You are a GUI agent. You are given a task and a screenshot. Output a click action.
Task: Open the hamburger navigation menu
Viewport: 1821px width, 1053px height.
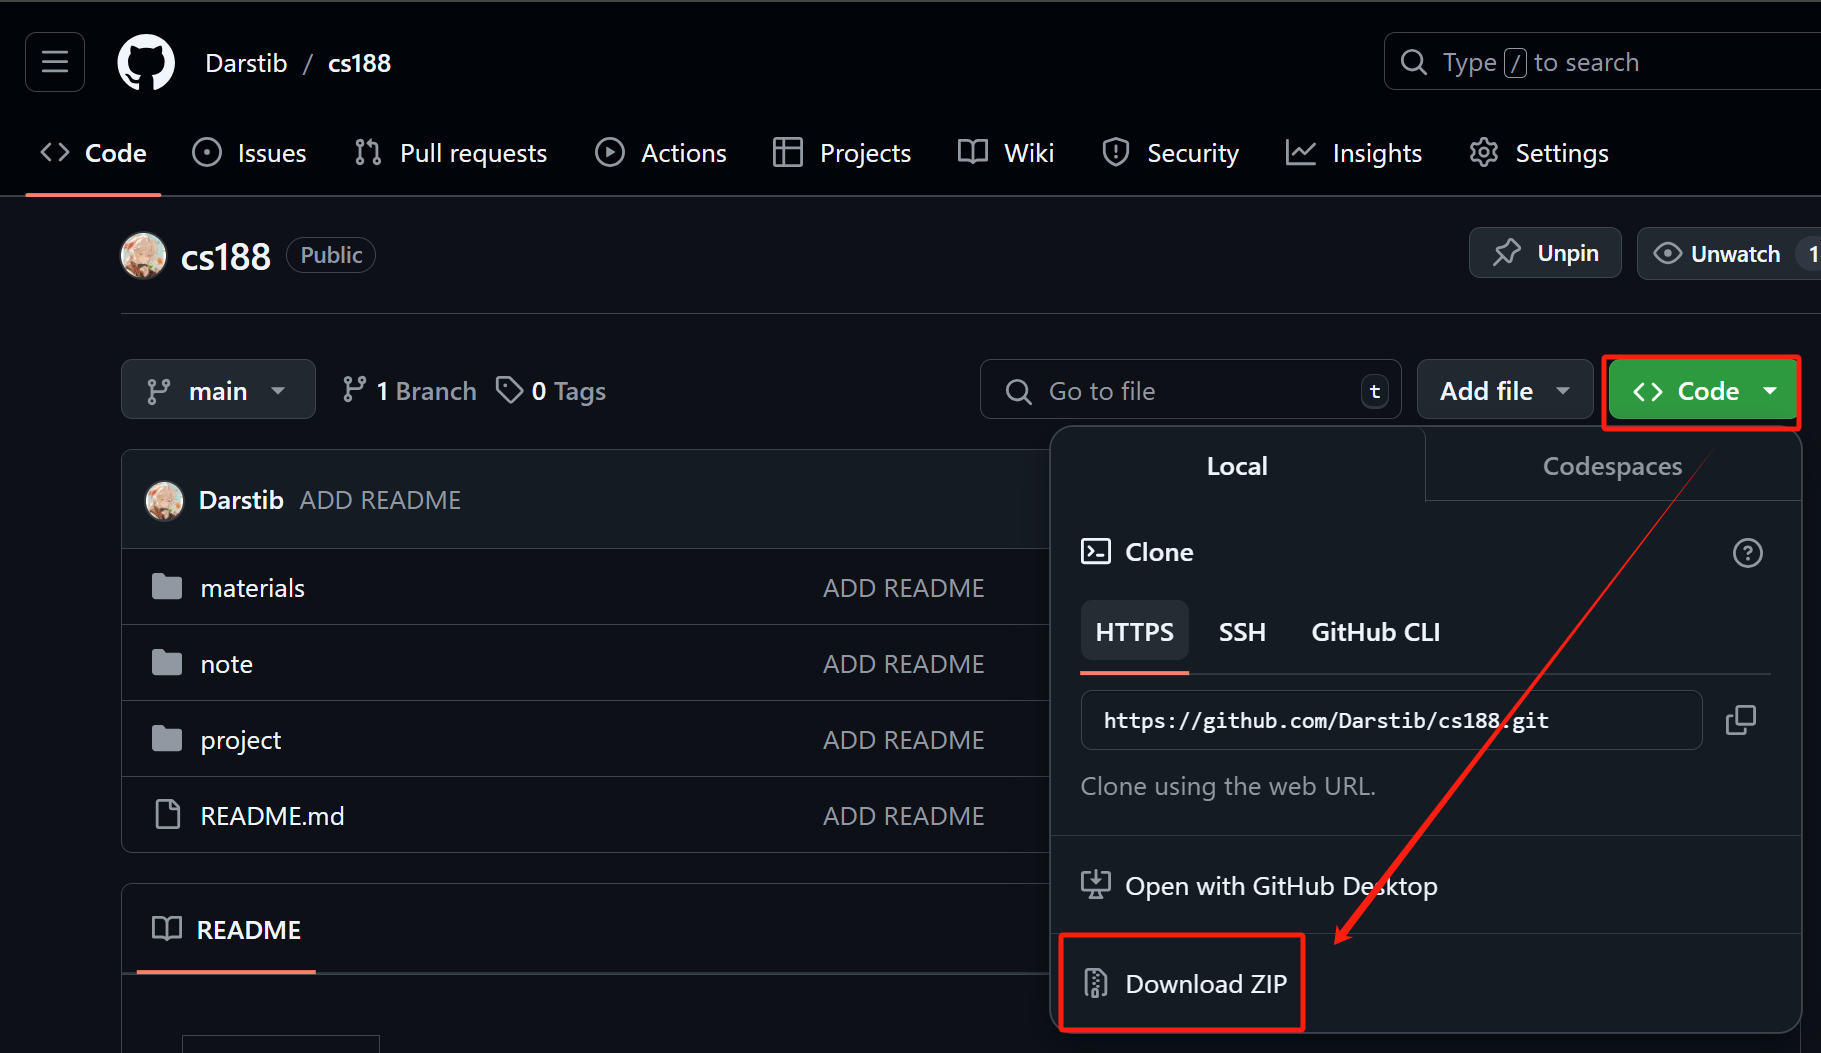tap(55, 62)
